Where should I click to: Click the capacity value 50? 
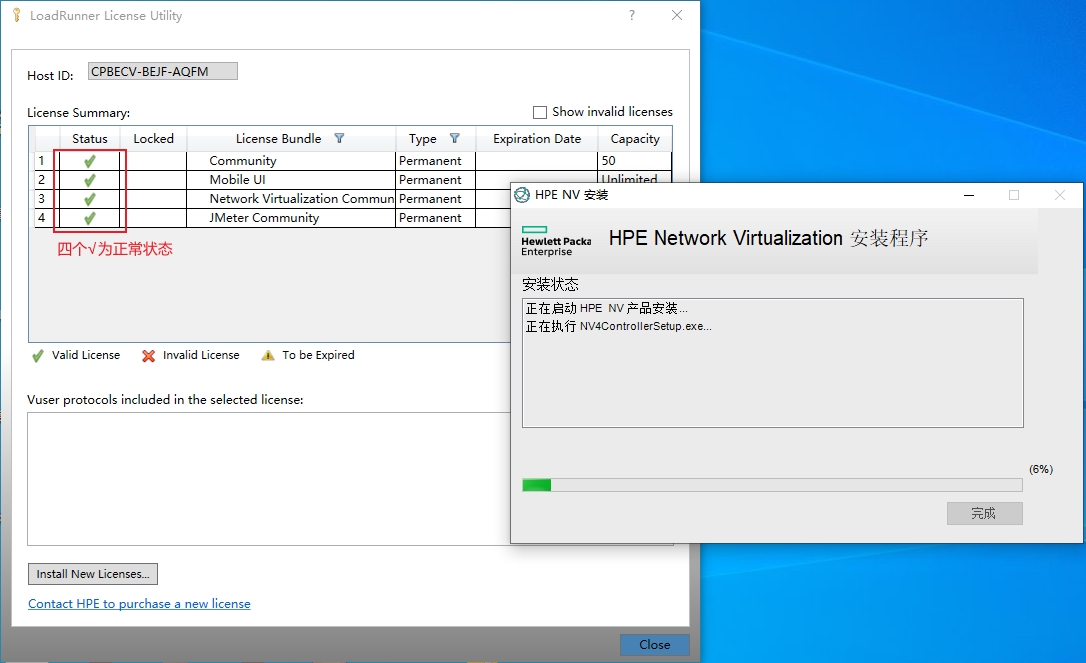609,161
